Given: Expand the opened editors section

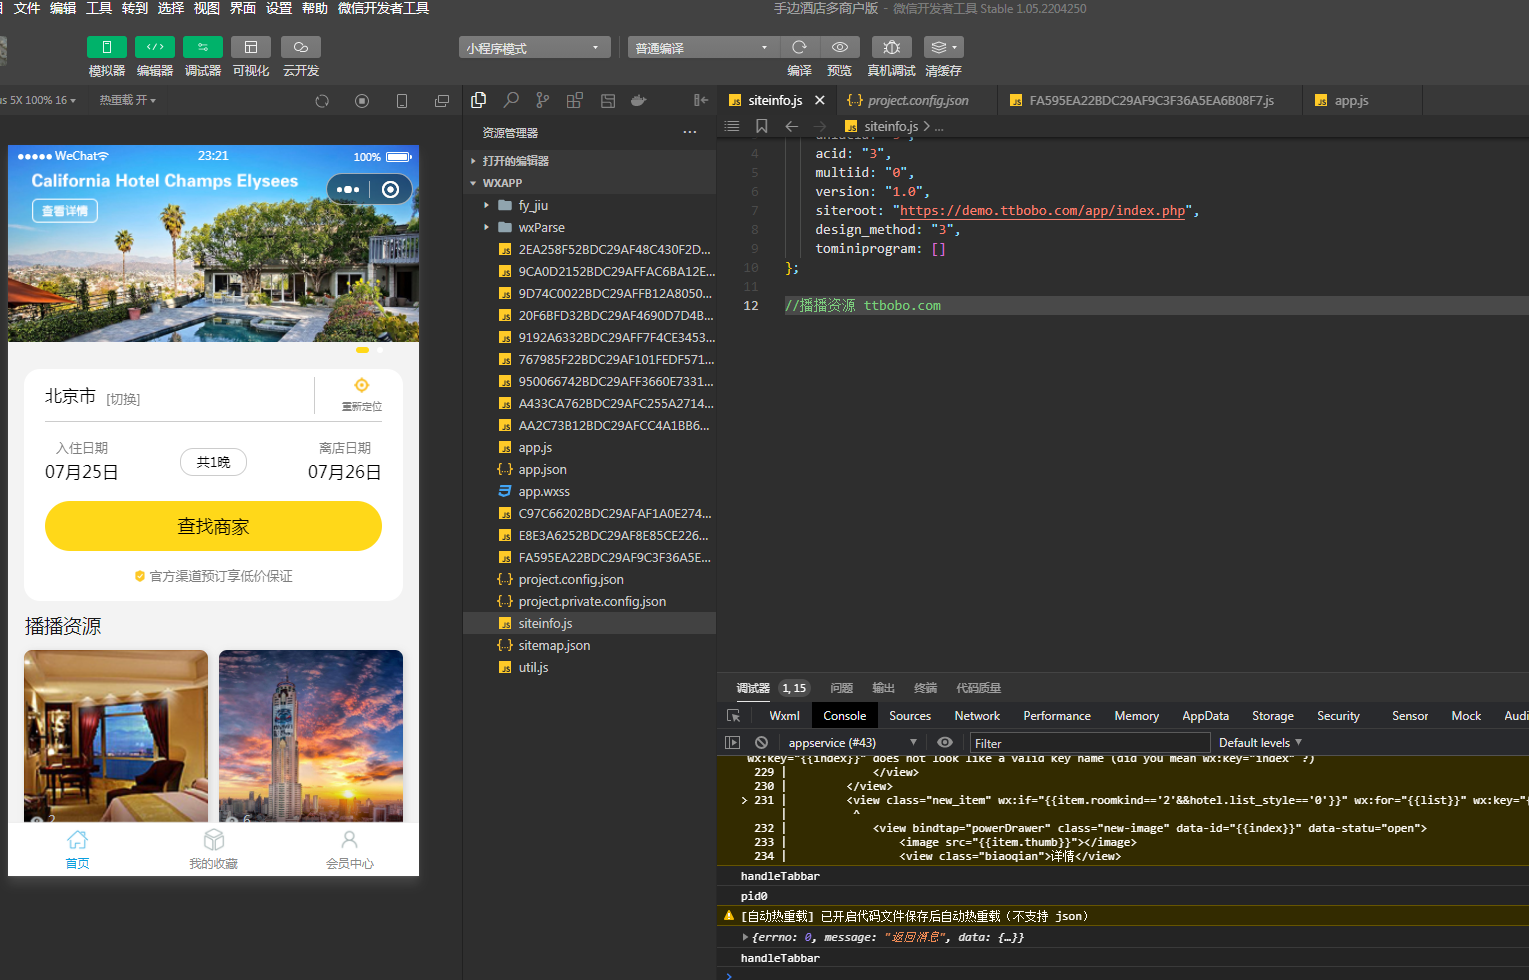Looking at the screenshot, I should pos(590,161).
